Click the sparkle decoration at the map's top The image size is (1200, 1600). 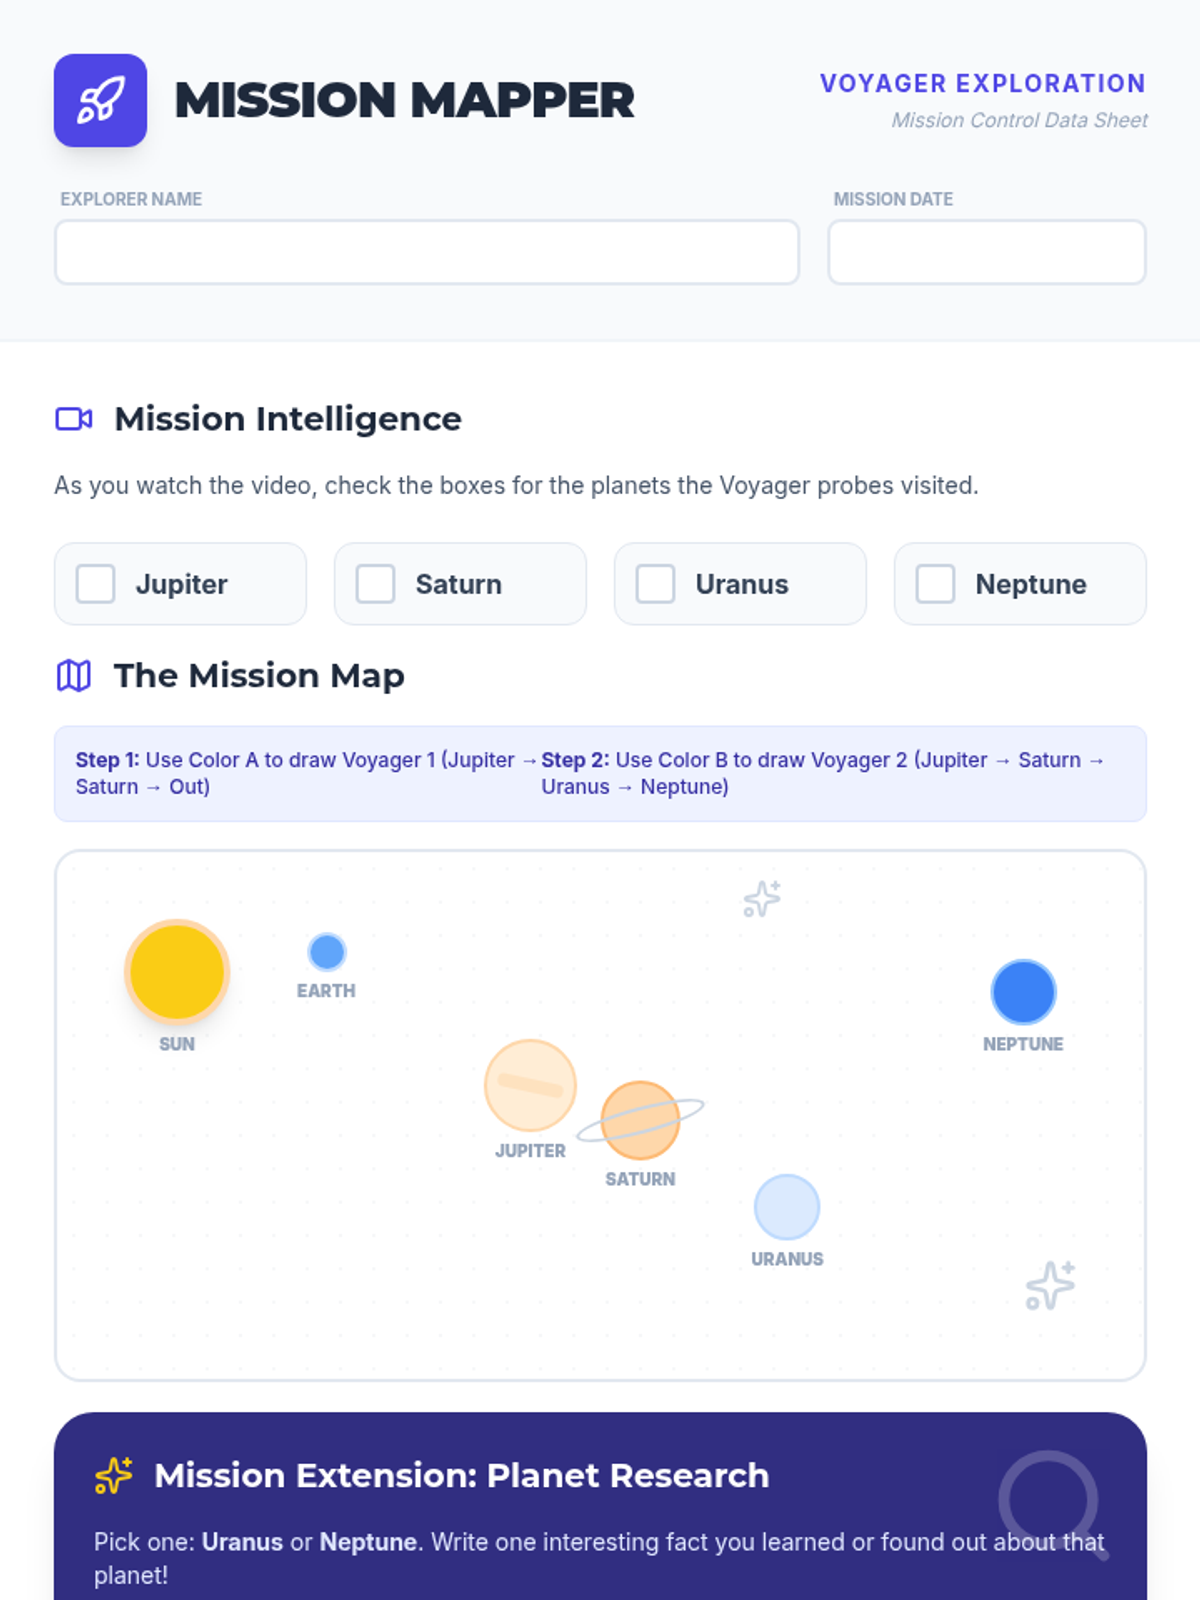coord(762,899)
